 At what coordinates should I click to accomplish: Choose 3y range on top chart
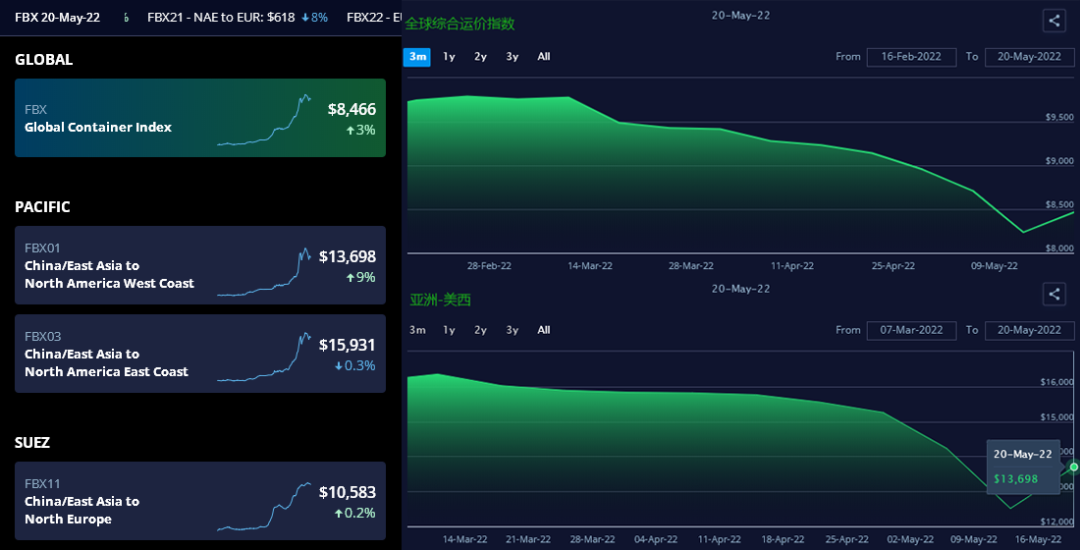click(512, 57)
